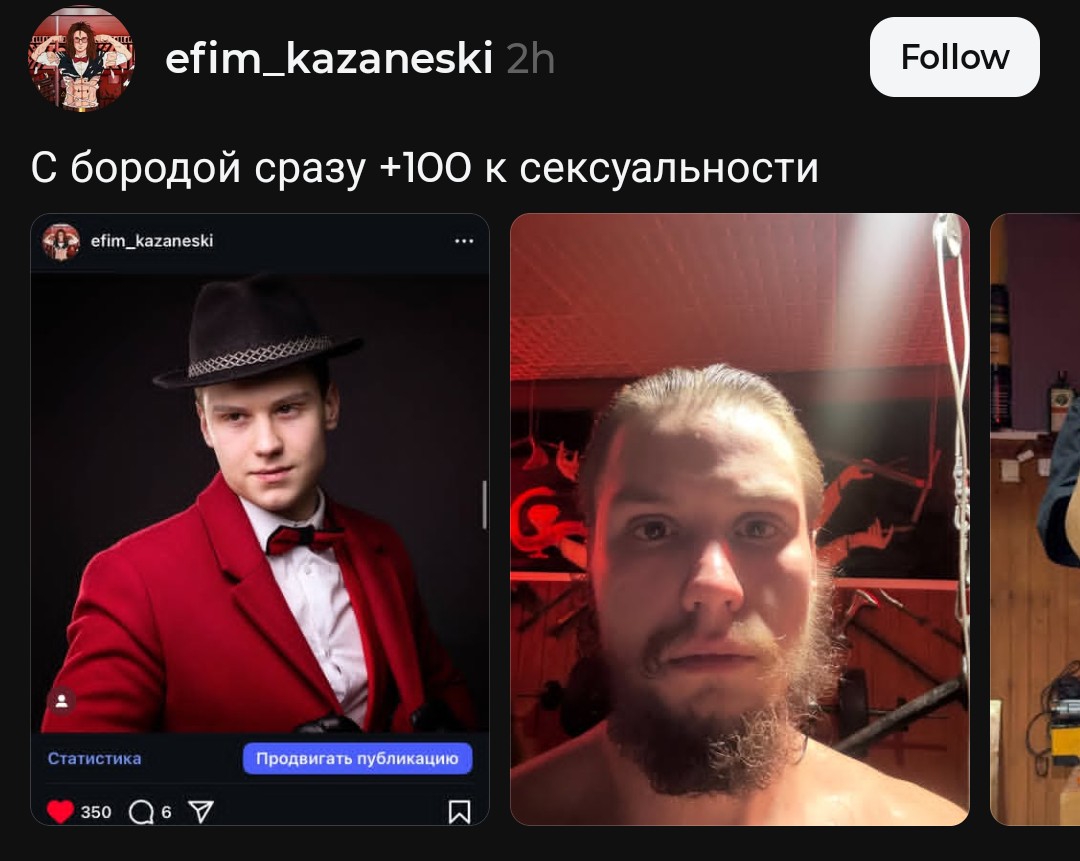Show tagged people via person icon
The width and height of the screenshot is (1080, 861).
pos(61,701)
